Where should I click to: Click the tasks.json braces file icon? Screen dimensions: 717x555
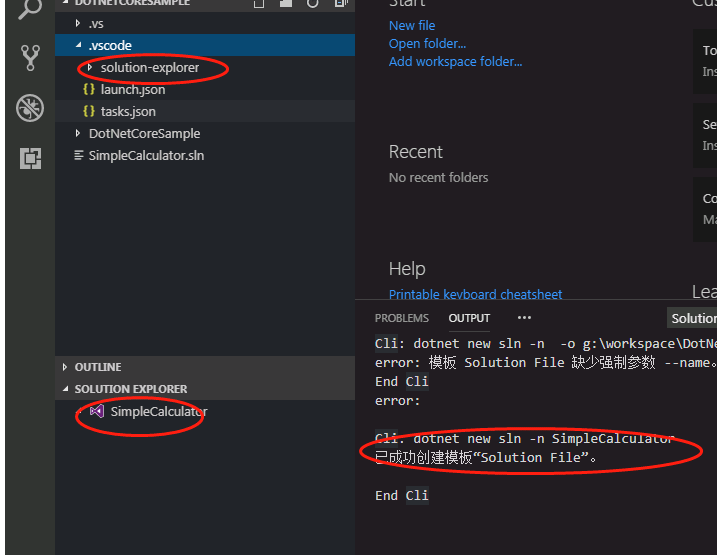(89, 112)
